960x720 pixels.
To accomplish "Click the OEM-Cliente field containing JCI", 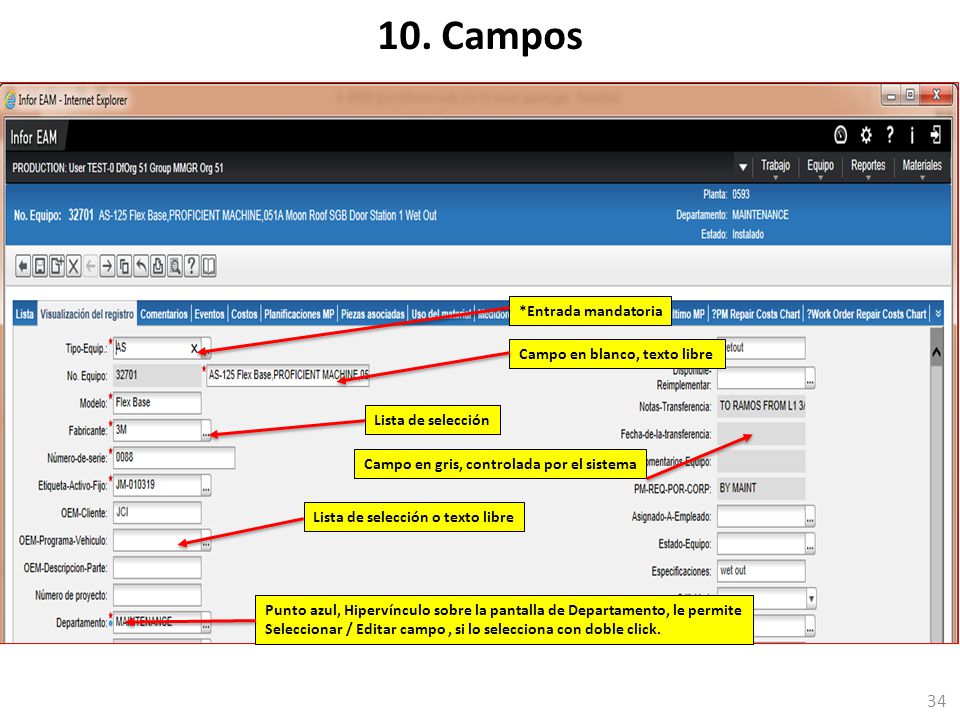I will coord(157,513).
